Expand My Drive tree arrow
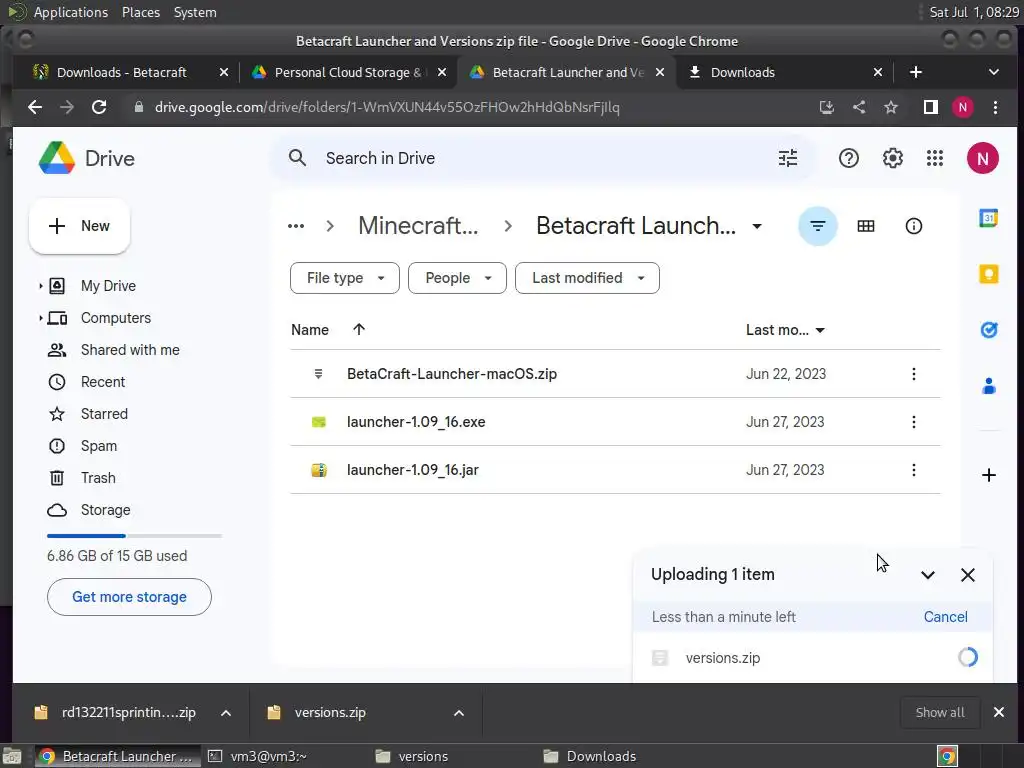This screenshot has width=1024, height=768. (x=40, y=286)
